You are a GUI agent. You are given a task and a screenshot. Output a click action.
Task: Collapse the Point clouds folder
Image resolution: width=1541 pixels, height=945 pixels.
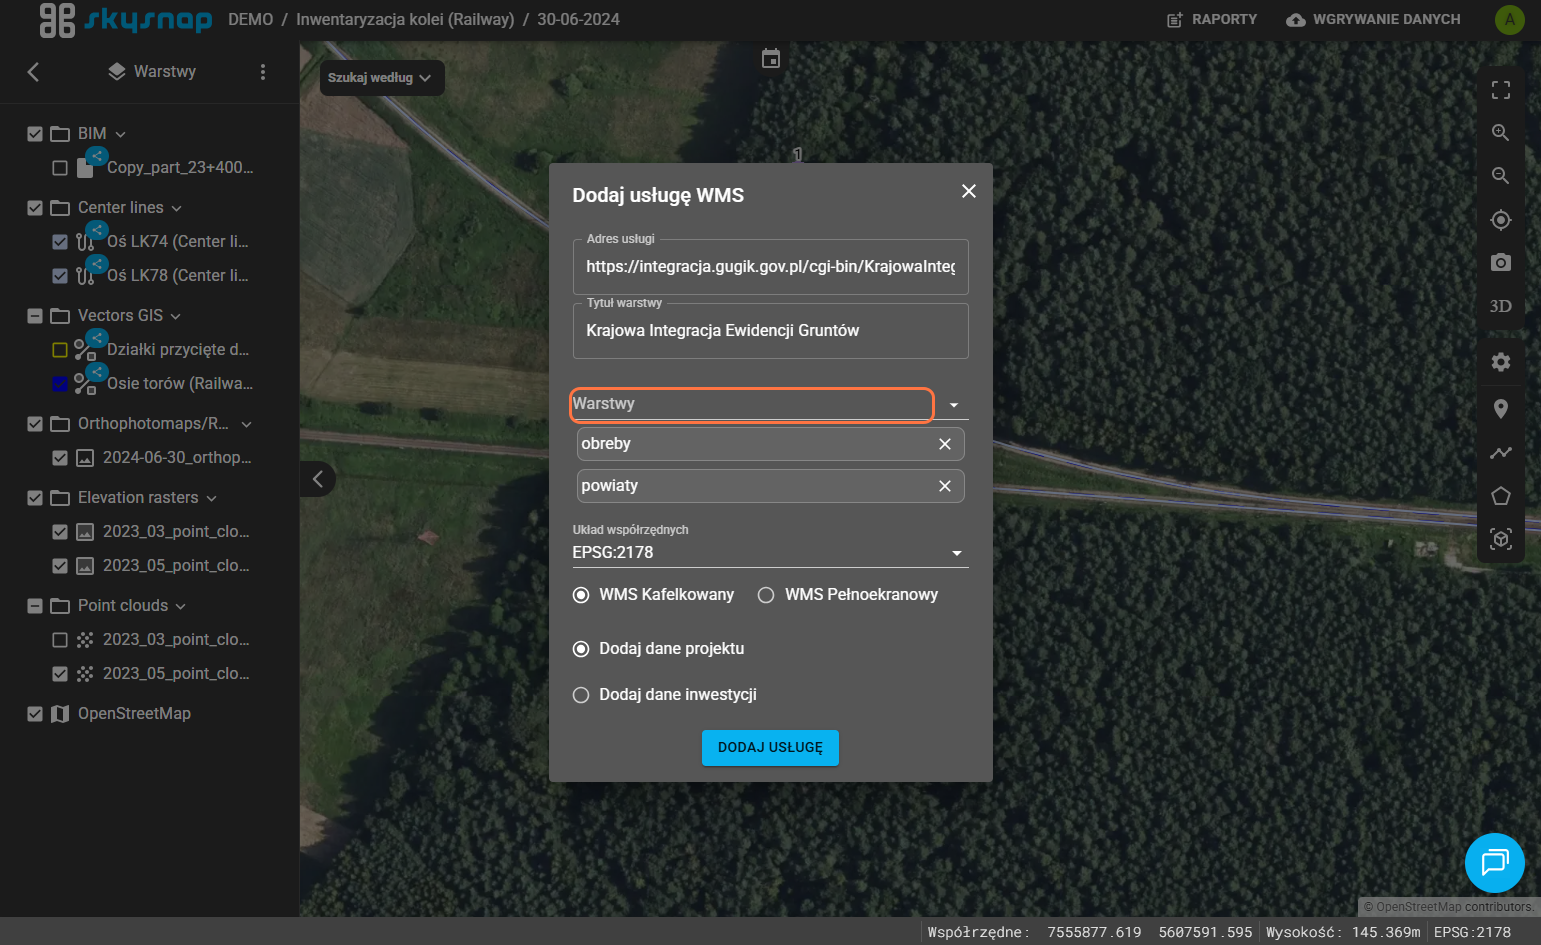coord(181,606)
